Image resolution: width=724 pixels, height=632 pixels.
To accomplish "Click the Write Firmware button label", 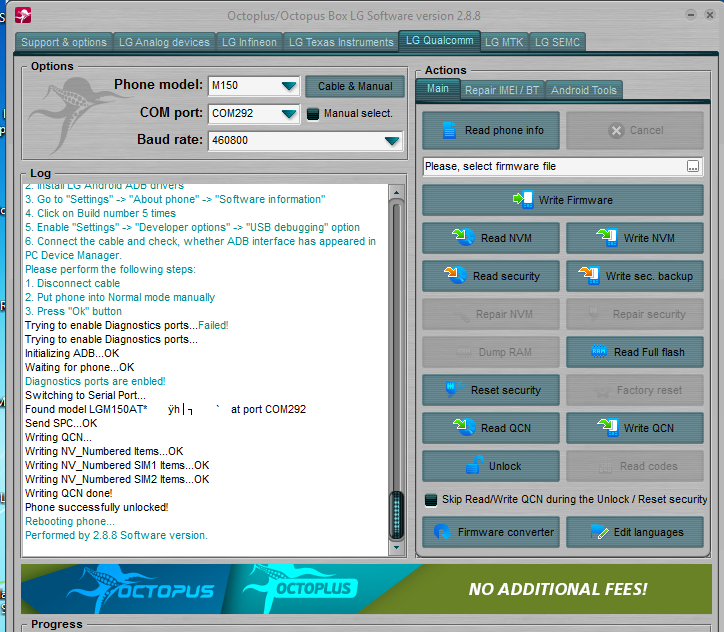I will point(576,200).
